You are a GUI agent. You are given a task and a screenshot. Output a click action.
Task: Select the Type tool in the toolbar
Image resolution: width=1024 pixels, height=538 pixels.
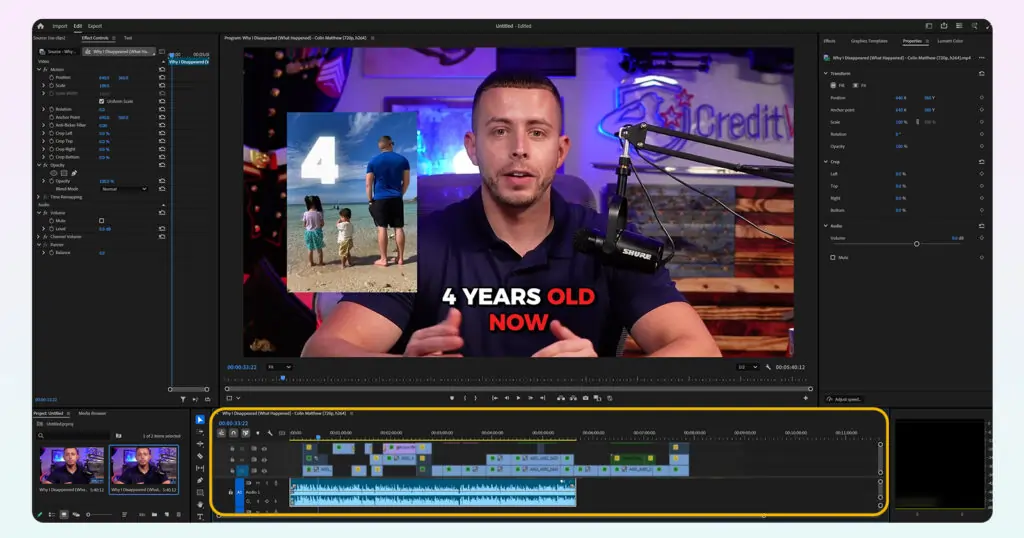coord(200,516)
